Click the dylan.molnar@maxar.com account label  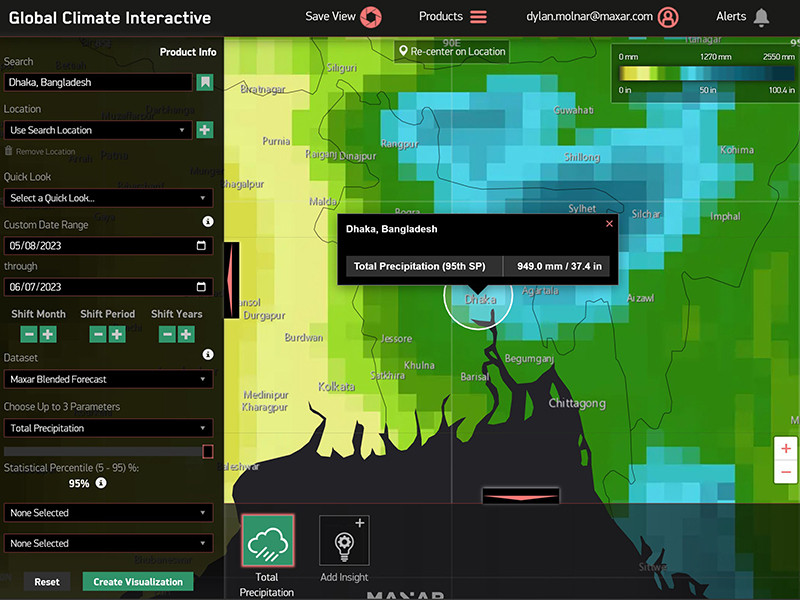click(589, 16)
